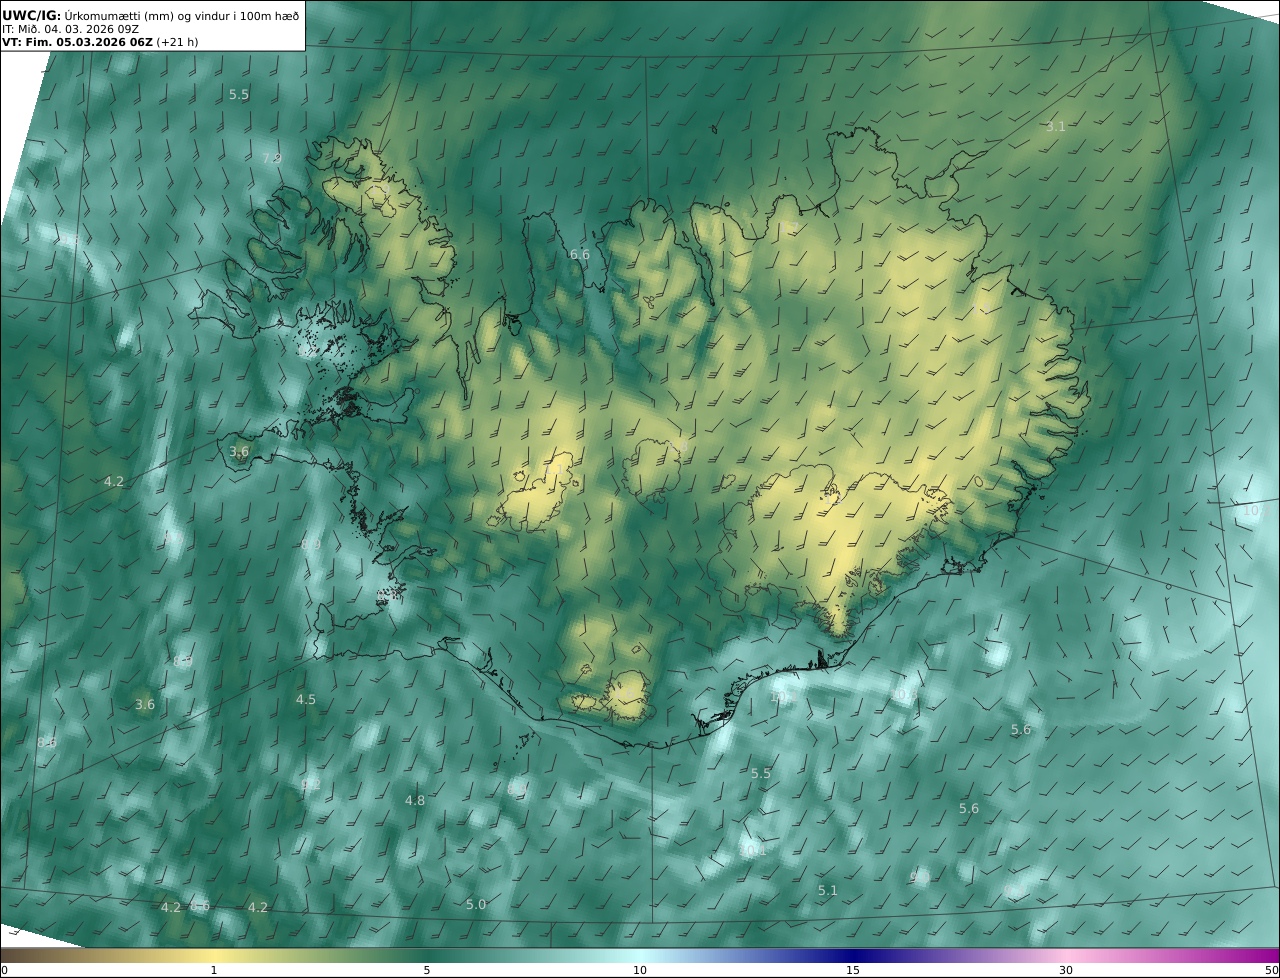1280x978 pixels.
Task: Click the VT: Fim. 05.03.2026 06Z line
Action: coord(100,42)
